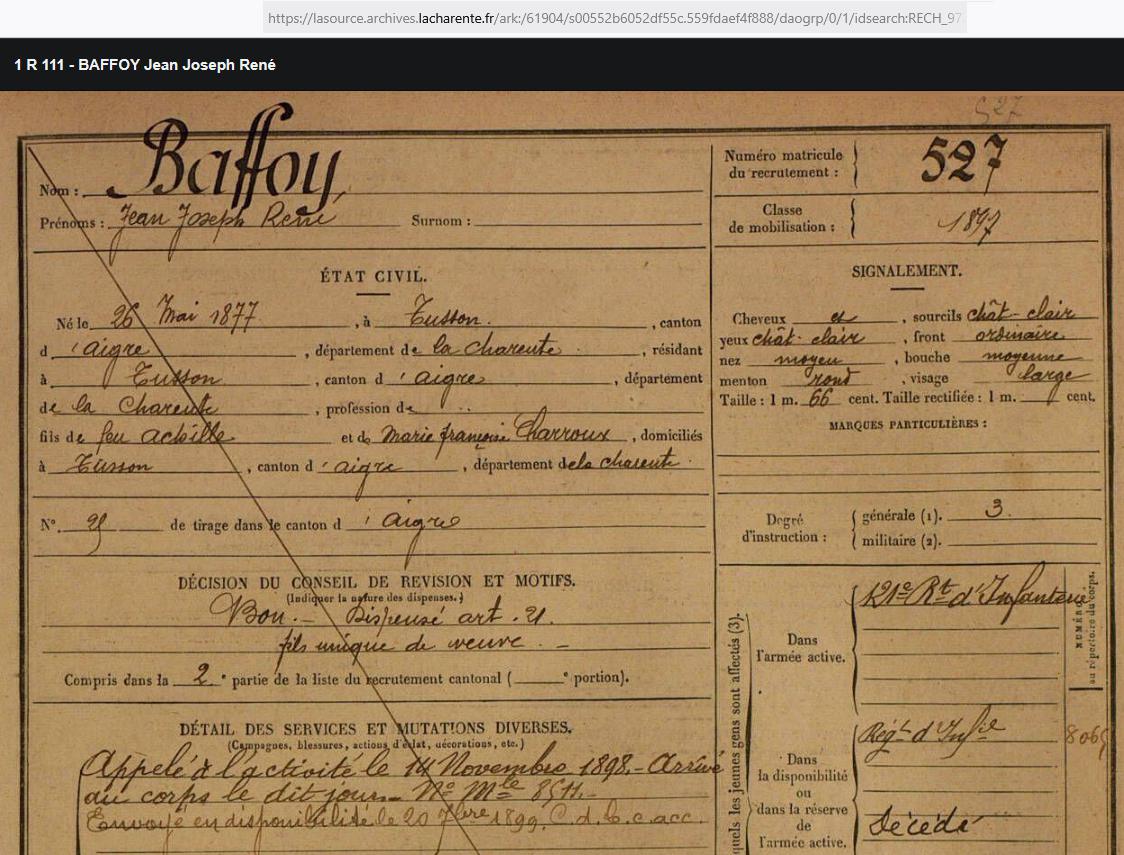The height and width of the screenshot is (855, 1124).
Task: Click the 'MARQUES PARTICULIÈRES :' label
Action: click(908, 424)
